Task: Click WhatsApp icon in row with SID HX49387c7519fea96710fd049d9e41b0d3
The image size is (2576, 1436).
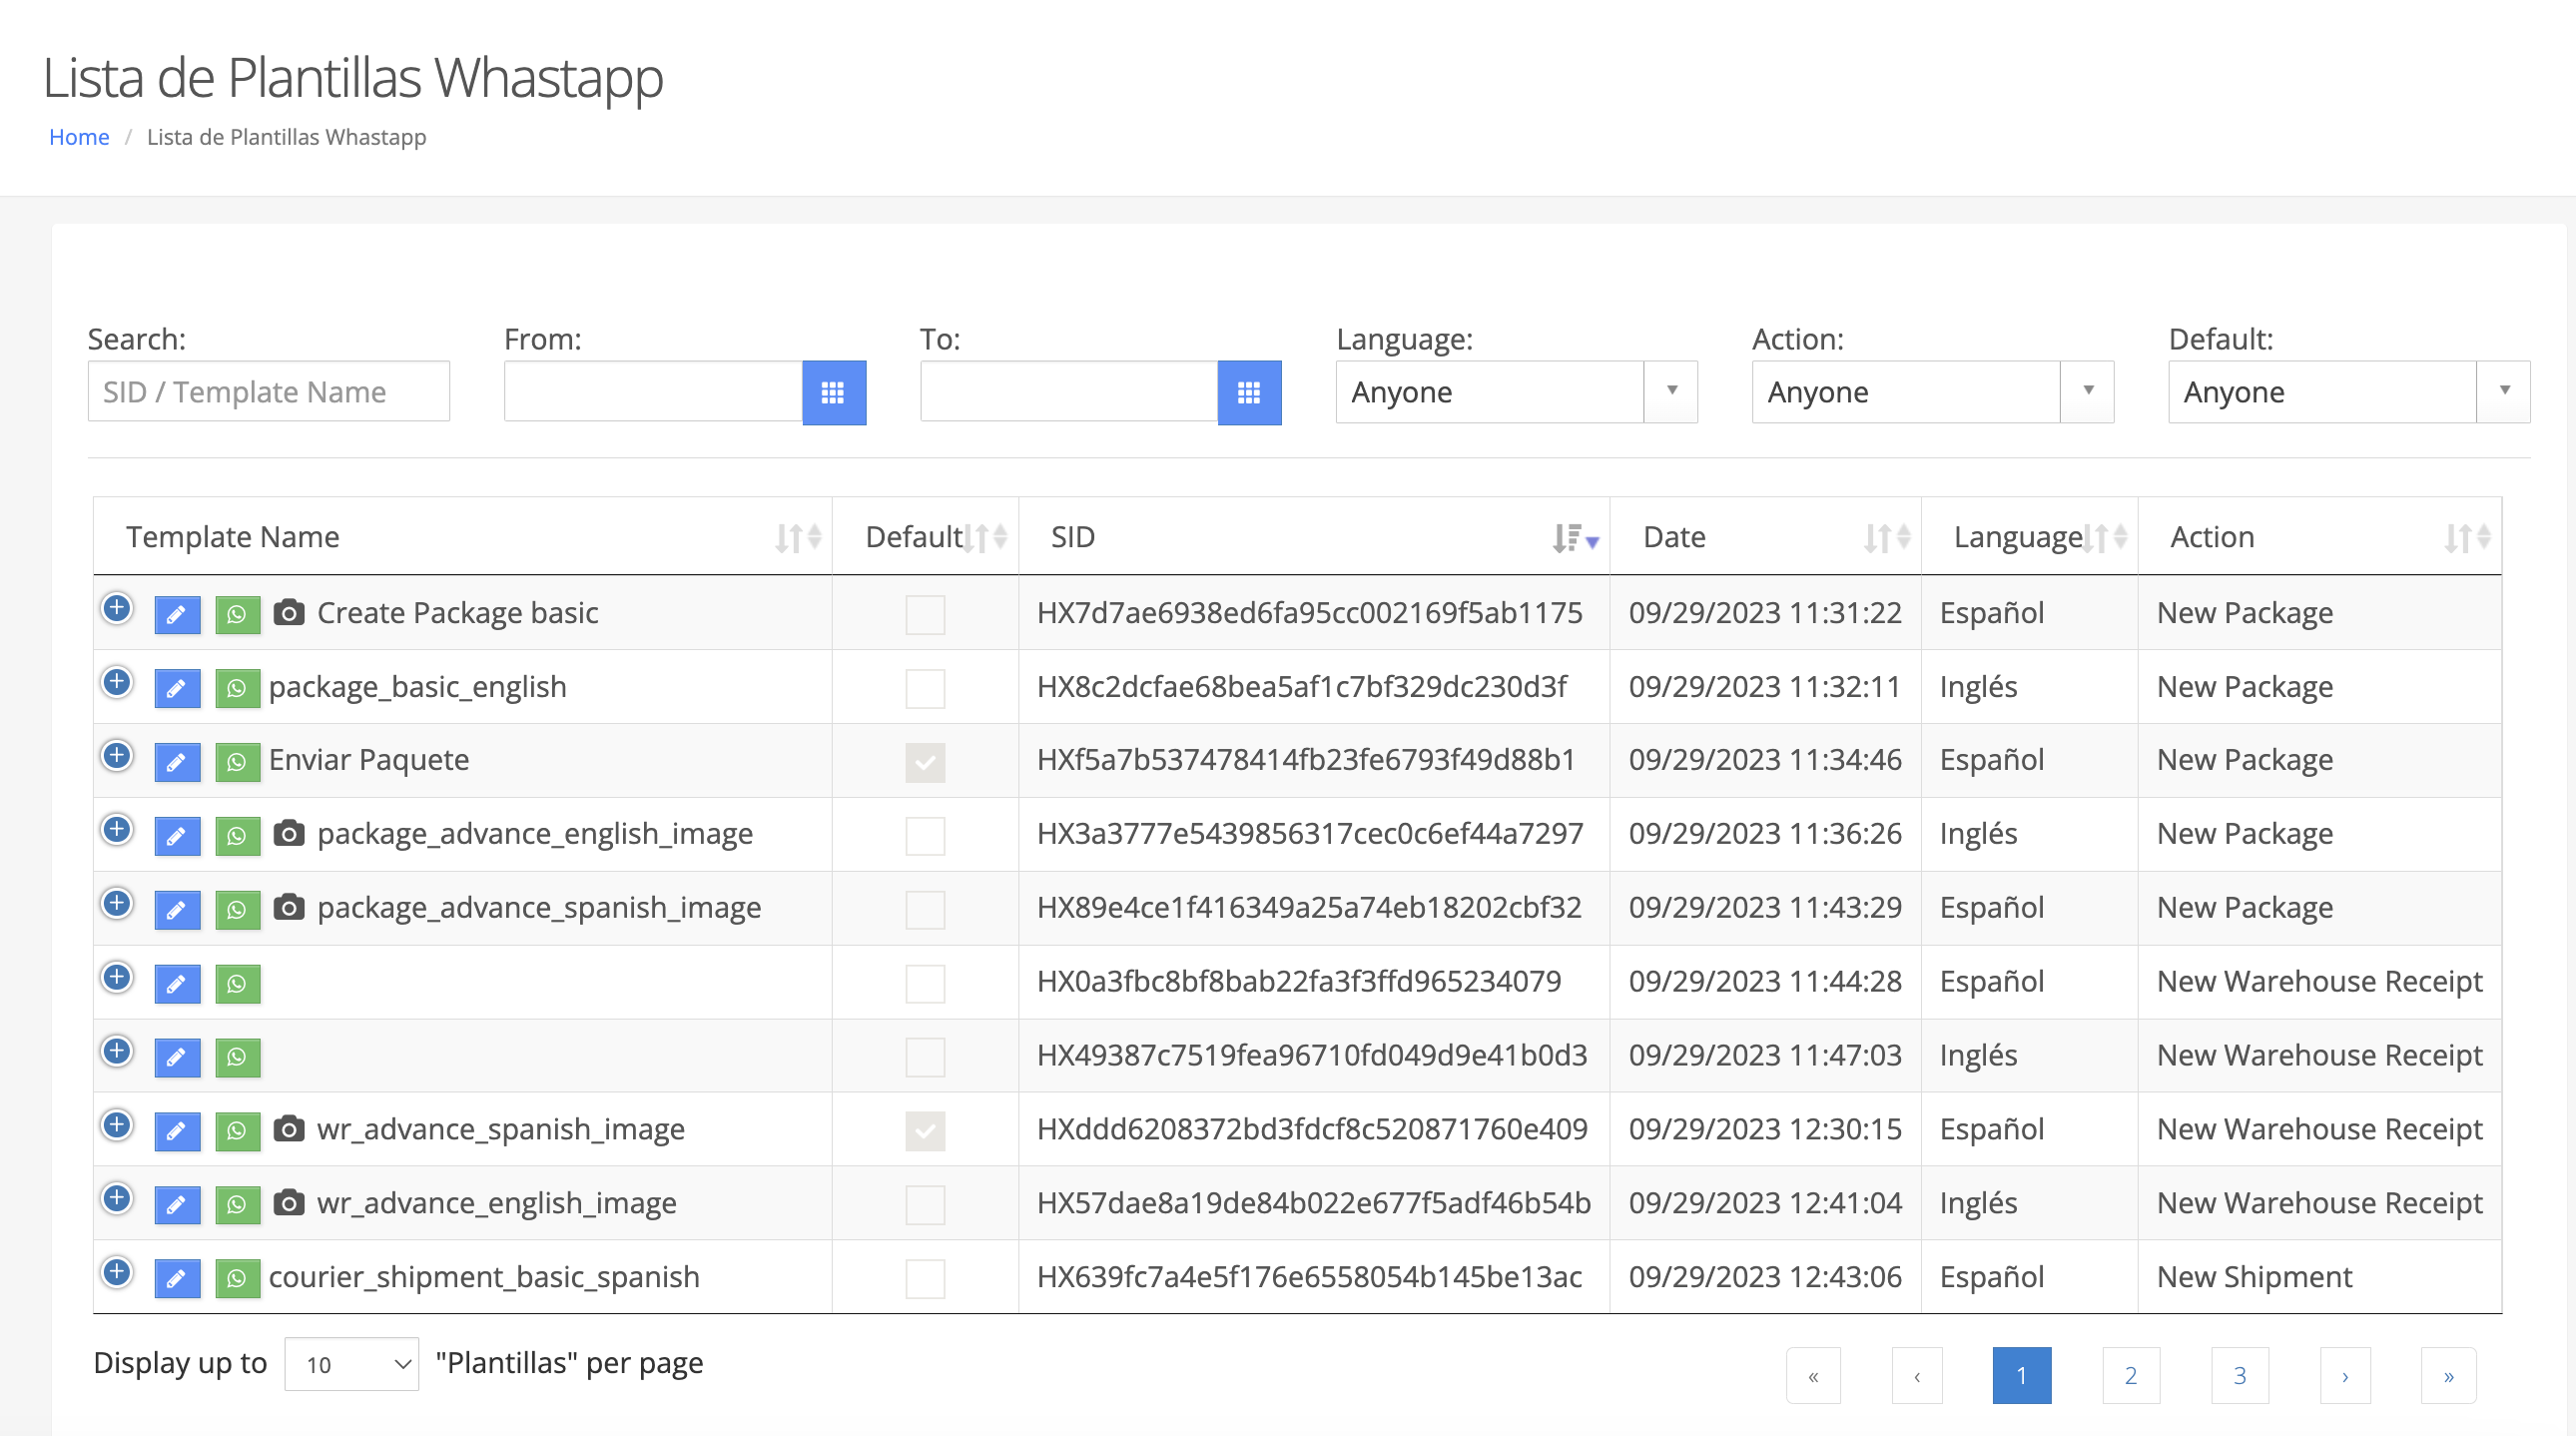Action: click(x=238, y=1058)
